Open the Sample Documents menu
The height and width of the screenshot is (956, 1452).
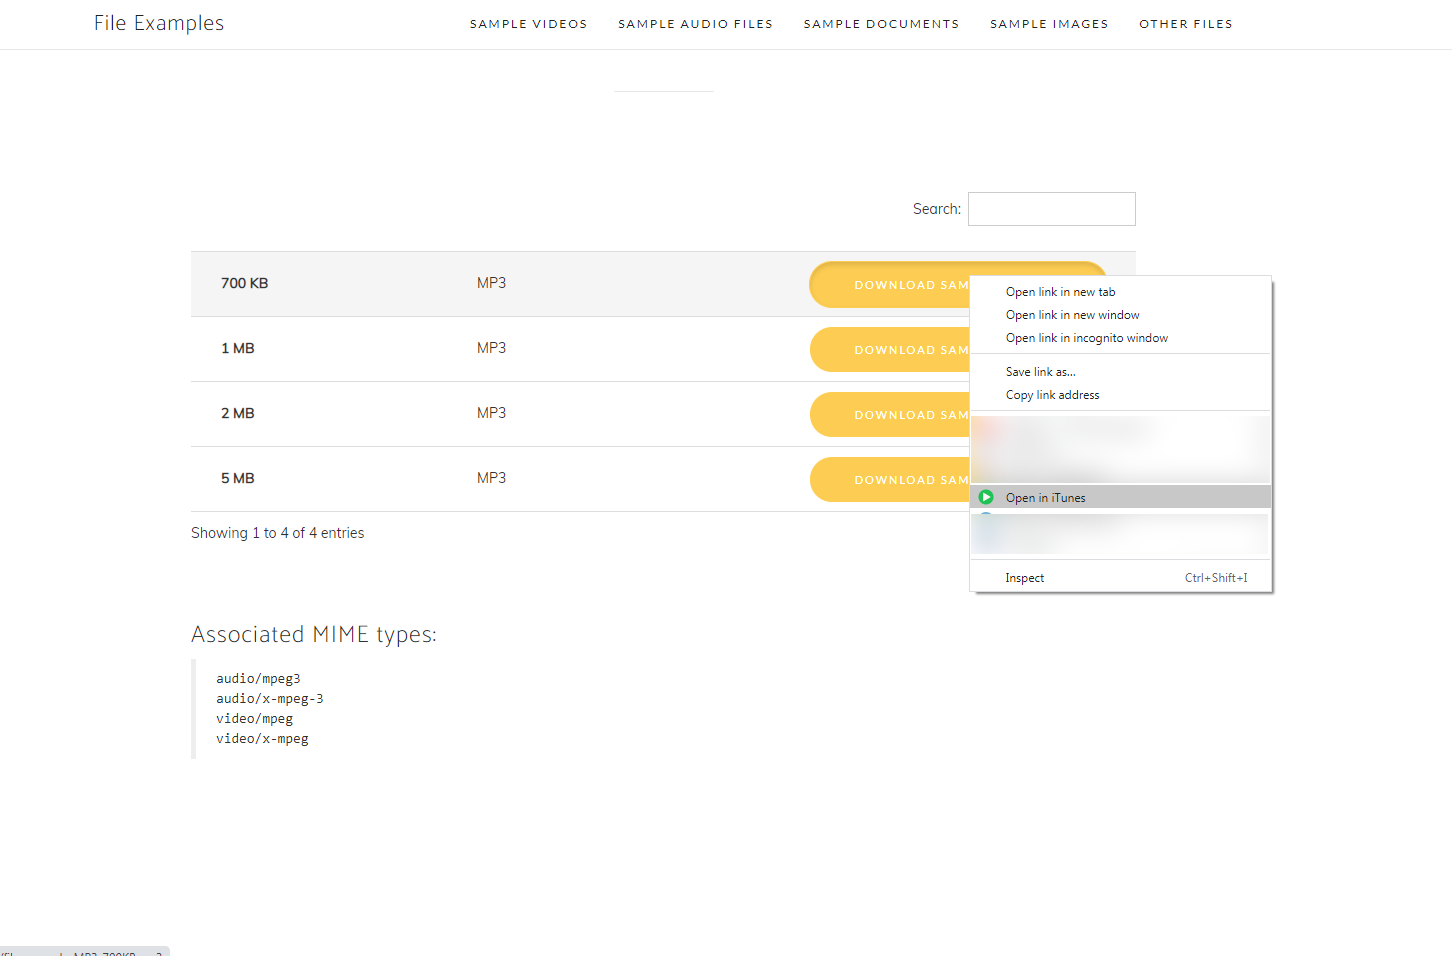pos(881,24)
